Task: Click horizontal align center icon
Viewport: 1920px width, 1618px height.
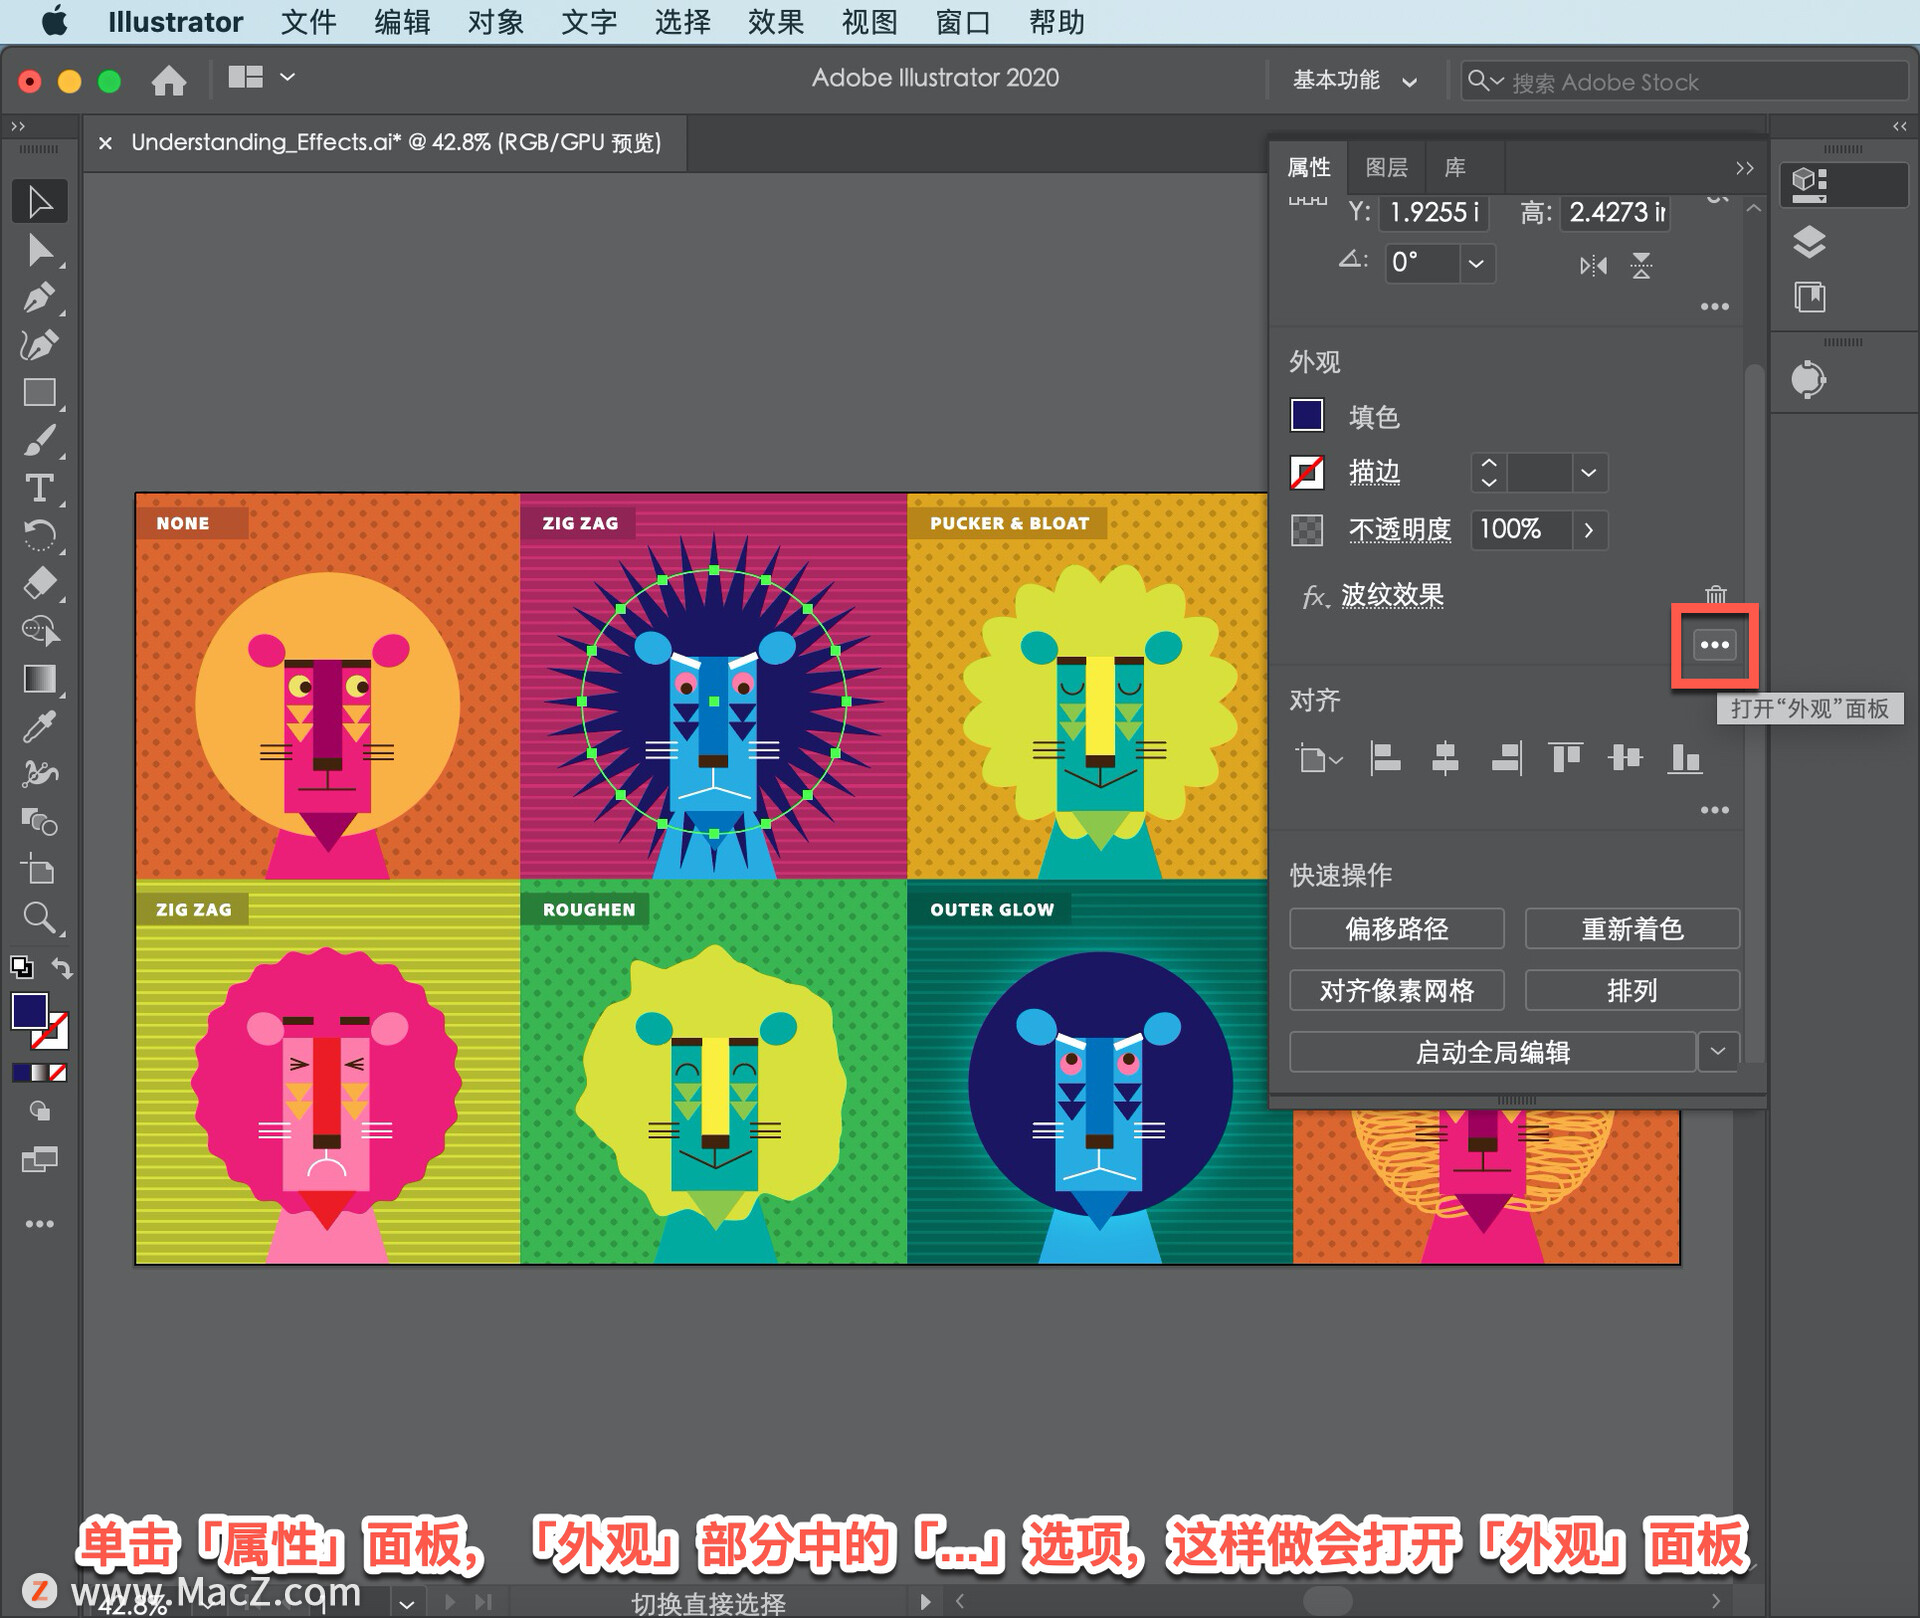Action: [x=1445, y=759]
